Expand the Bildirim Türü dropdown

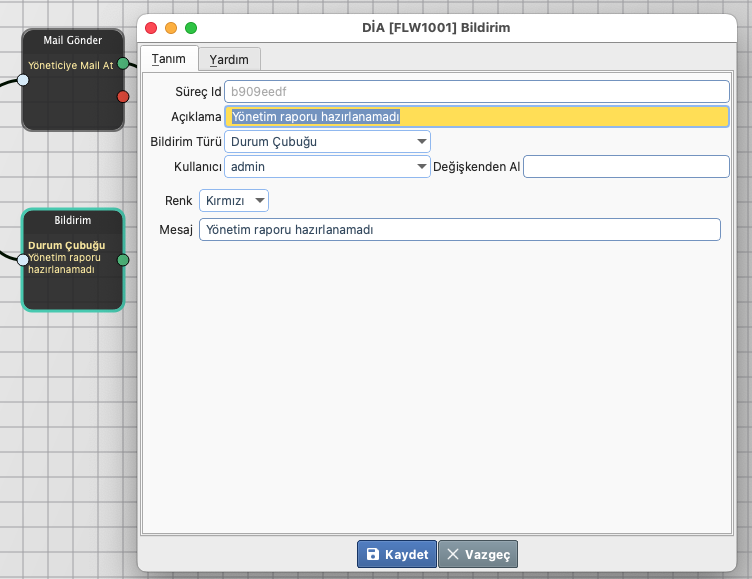click(x=327, y=141)
